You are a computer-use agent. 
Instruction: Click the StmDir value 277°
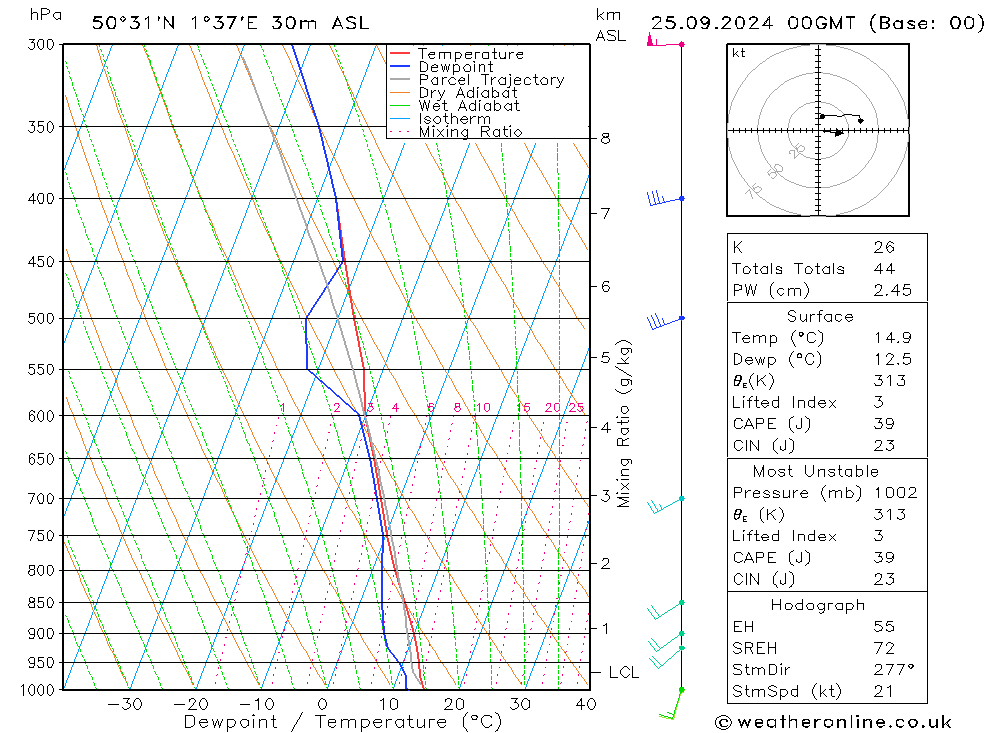pos(894,670)
